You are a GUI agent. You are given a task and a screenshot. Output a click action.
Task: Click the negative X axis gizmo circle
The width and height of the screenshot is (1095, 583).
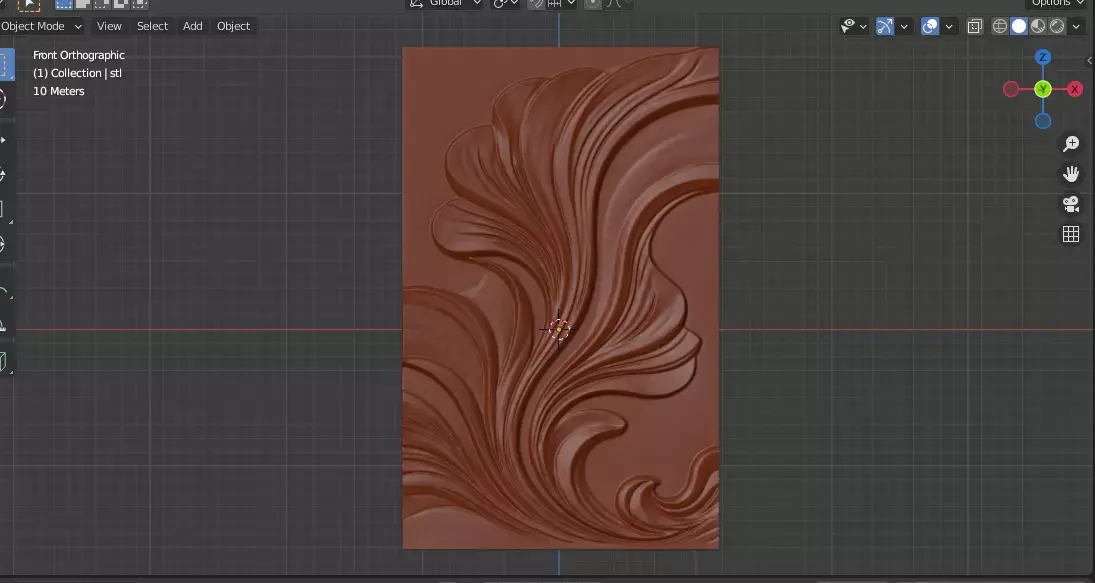click(x=1011, y=89)
